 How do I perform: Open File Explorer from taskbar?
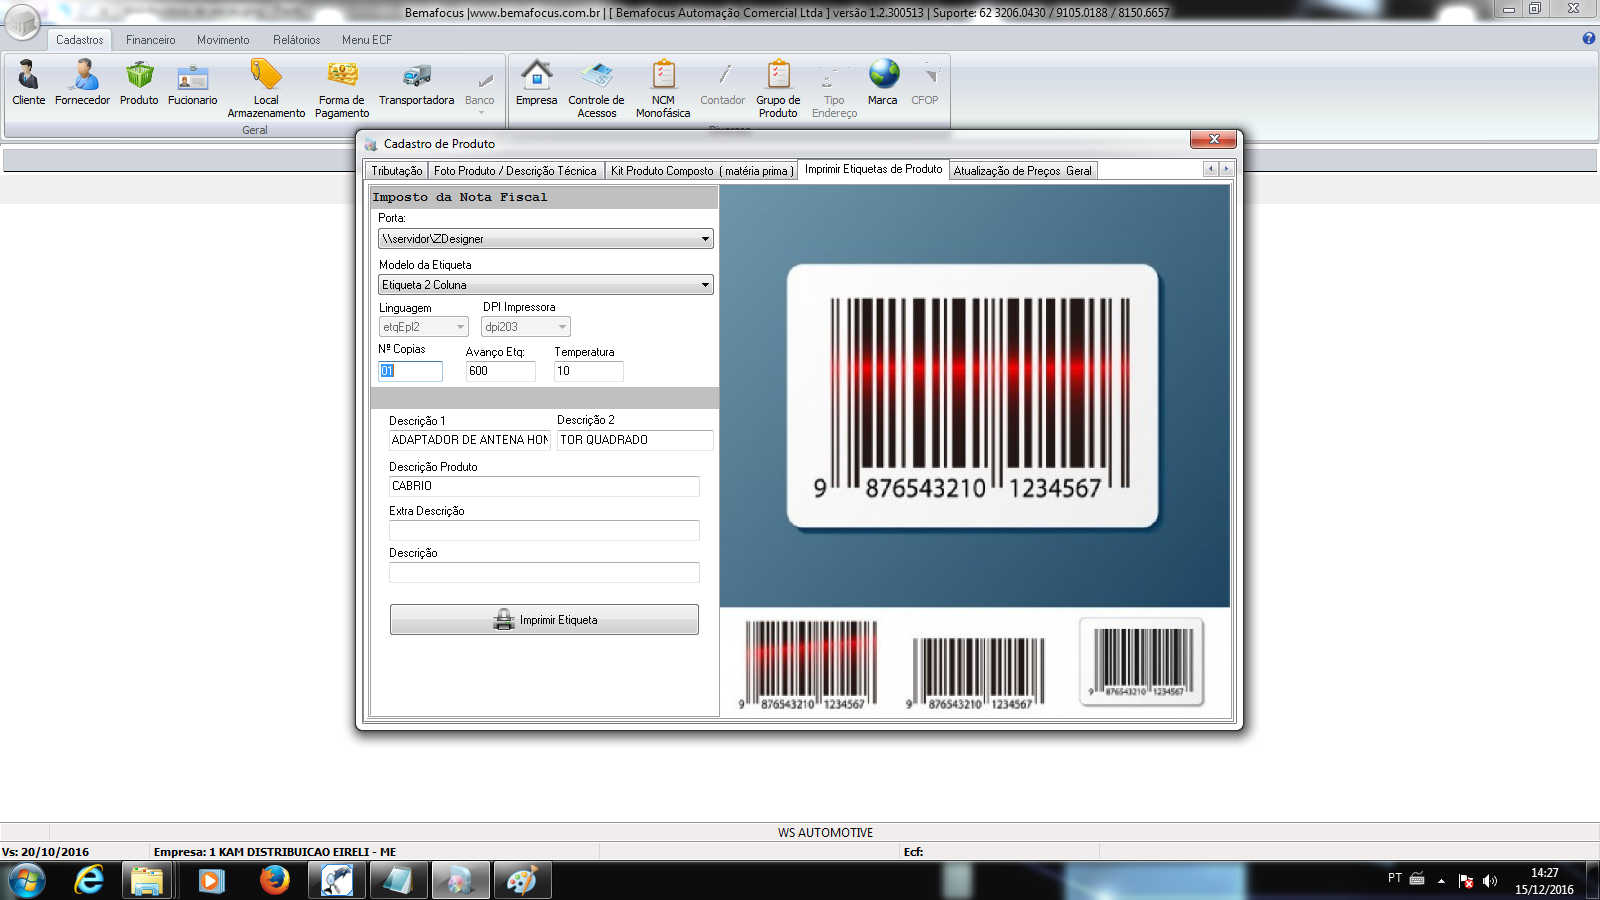[x=148, y=881]
